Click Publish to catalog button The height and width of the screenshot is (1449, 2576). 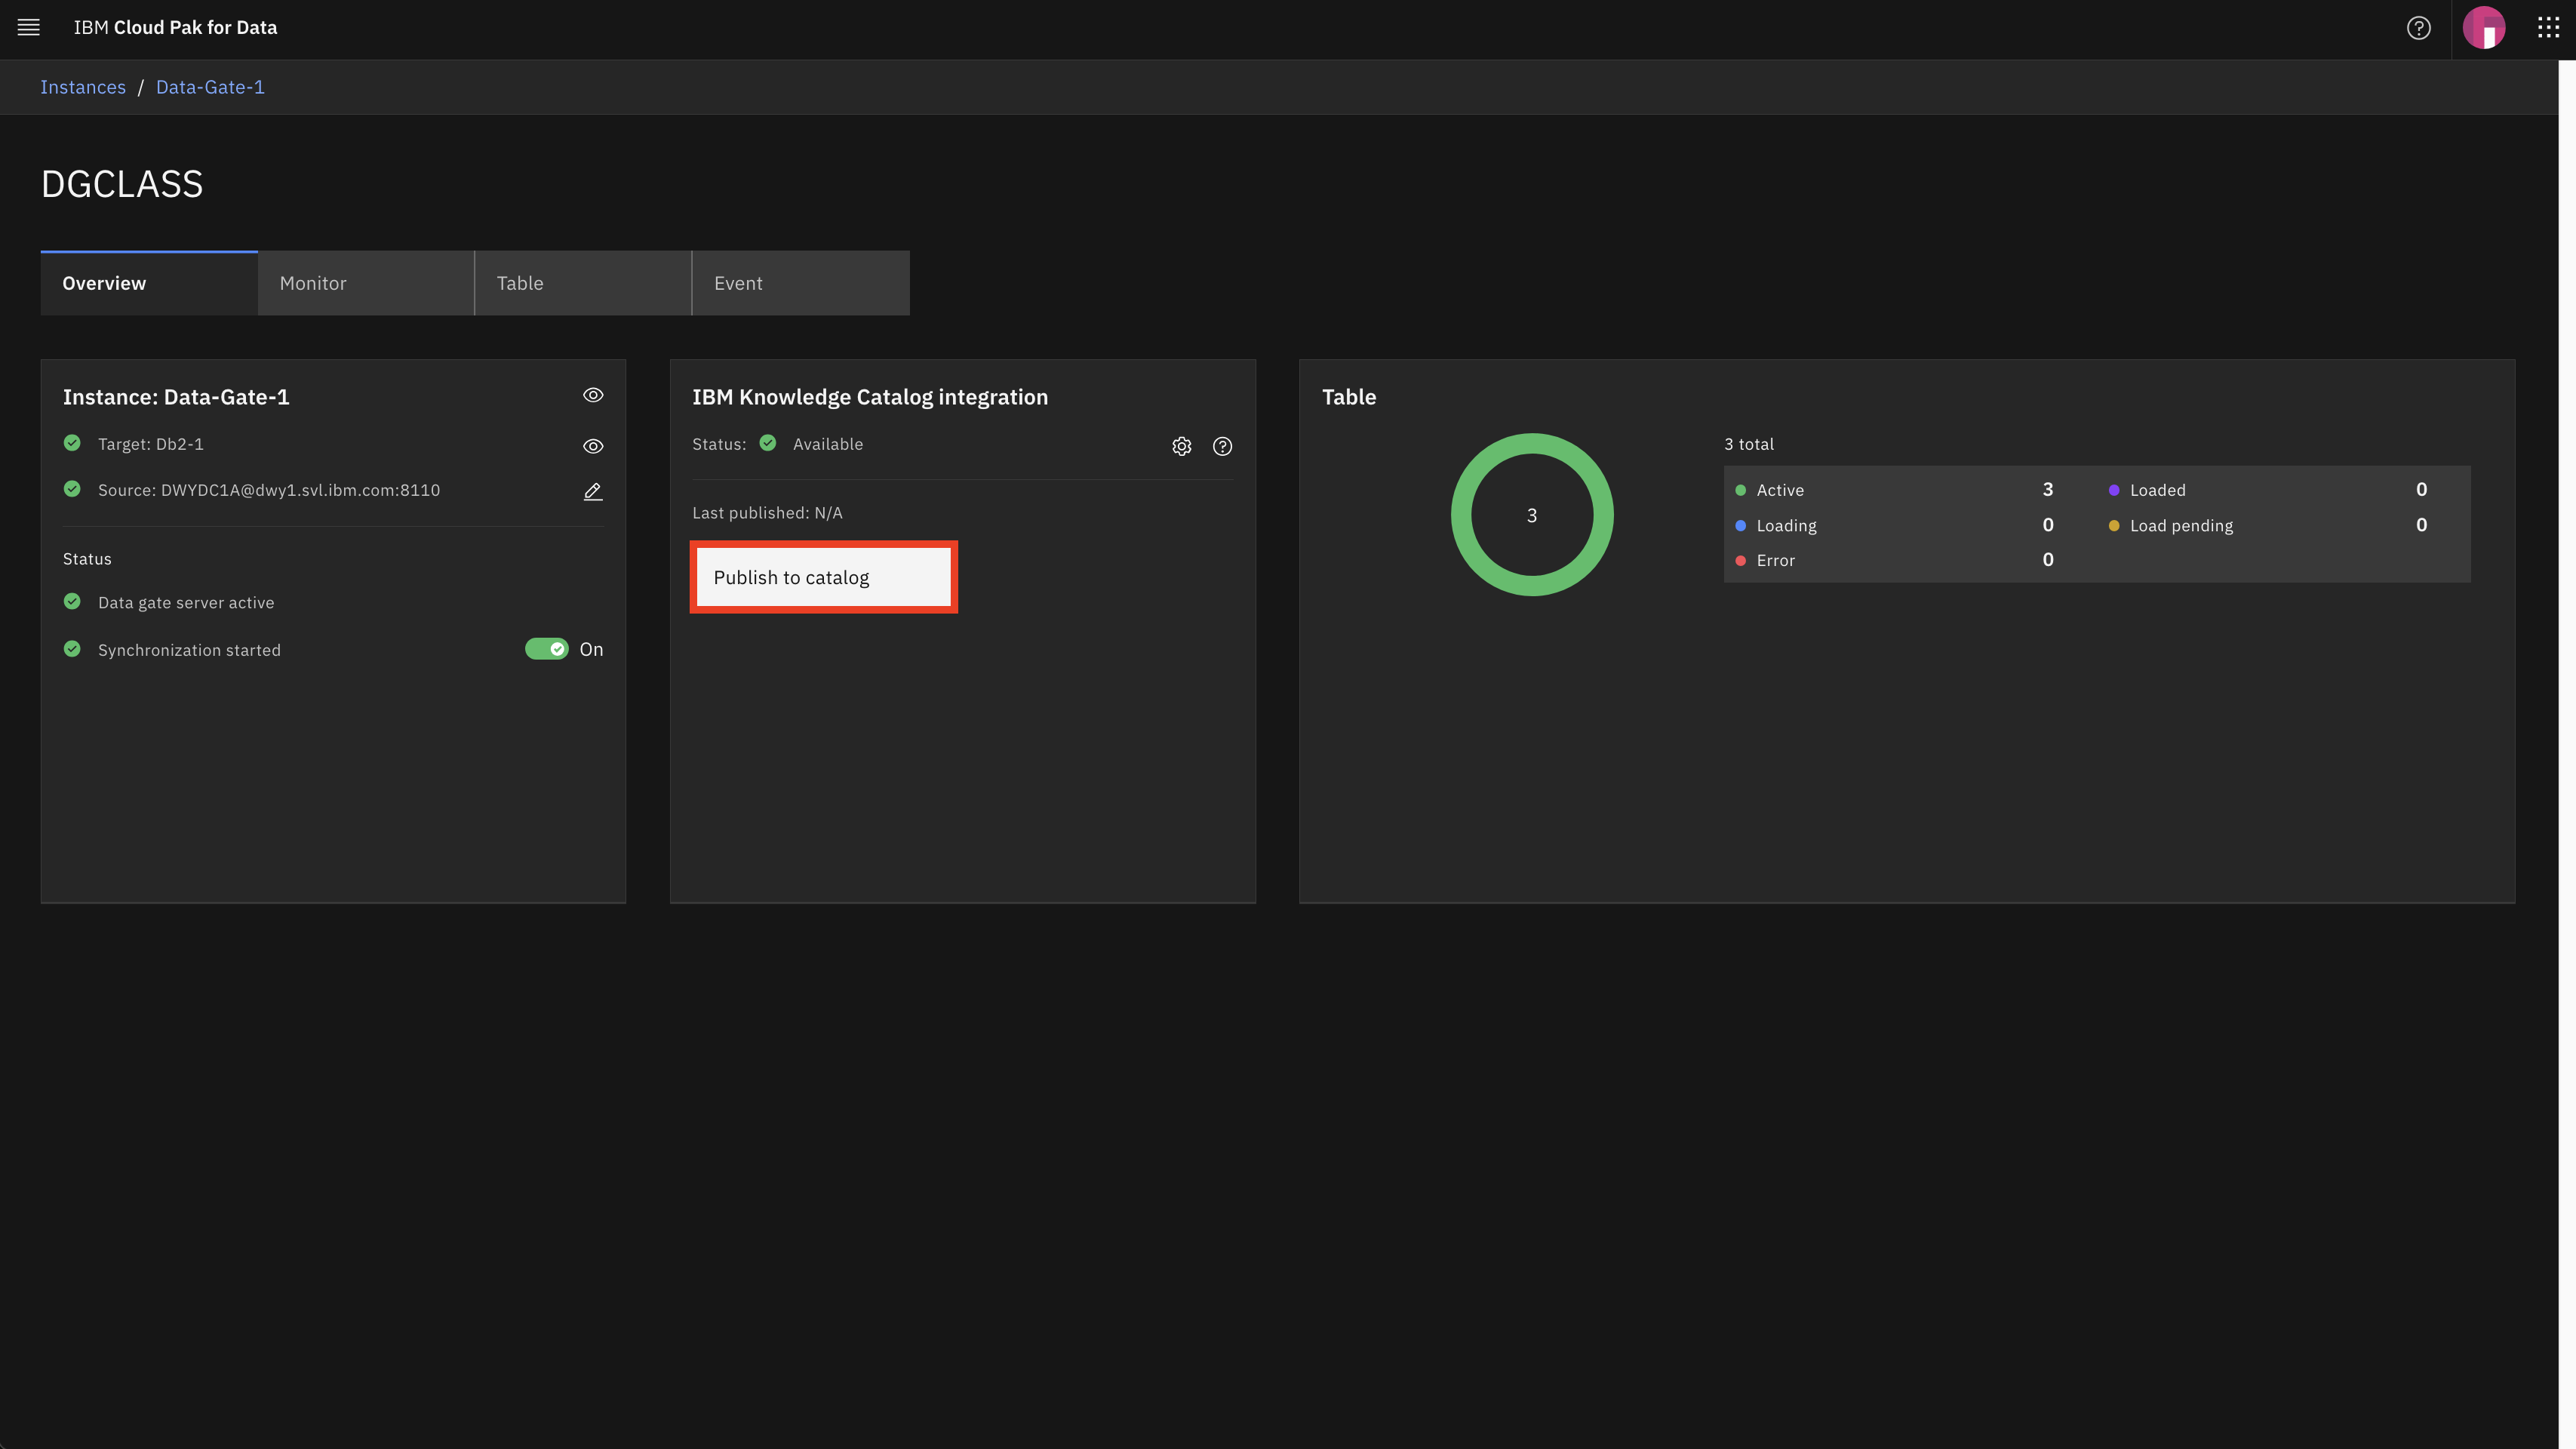pos(823,577)
